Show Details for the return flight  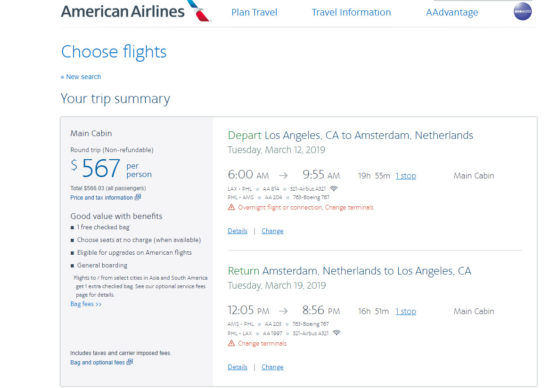coord(237,367)
